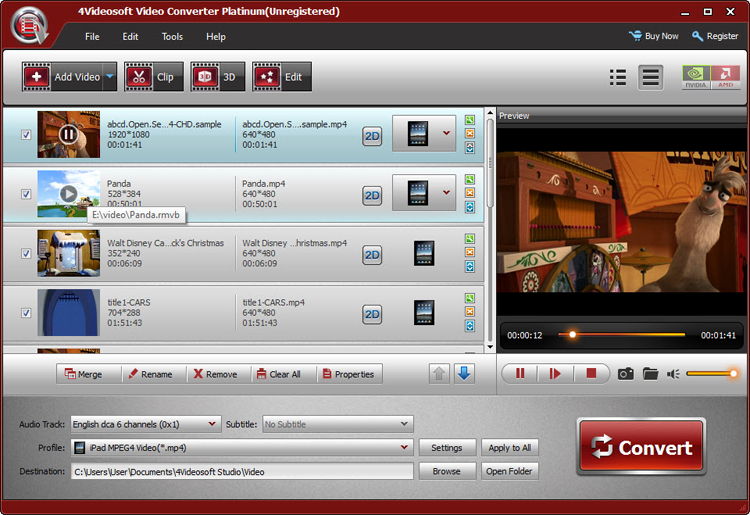The width and height of the screenshot is (750, 515).
Task: Toggle 2D mode for Walt Disney hristmas.mp4
Action: point(372,255)
